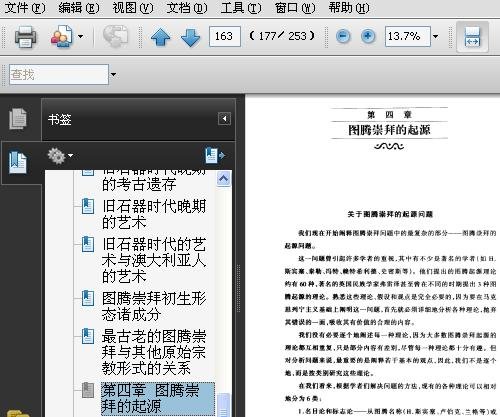Screen dimensions: 500x417
Task: Open the bookmarks gear options dropdown
Action: [60, 156]
